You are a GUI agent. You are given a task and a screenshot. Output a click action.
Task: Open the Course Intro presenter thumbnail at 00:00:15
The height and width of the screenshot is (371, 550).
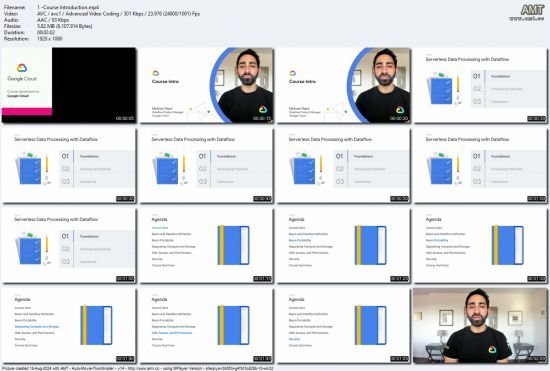[x=206, y=85]
